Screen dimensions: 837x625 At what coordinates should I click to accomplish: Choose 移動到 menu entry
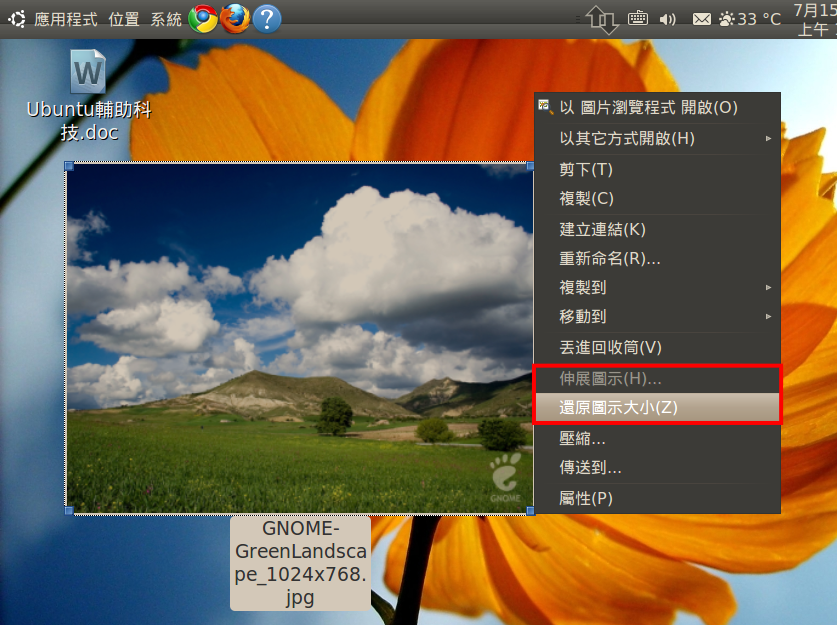[657, 317]
